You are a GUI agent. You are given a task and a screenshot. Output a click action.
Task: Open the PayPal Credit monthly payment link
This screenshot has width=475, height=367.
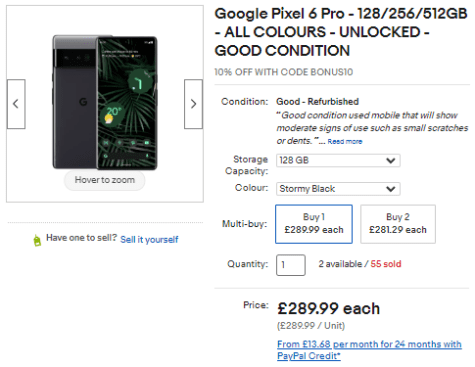[x=369, y=350]
